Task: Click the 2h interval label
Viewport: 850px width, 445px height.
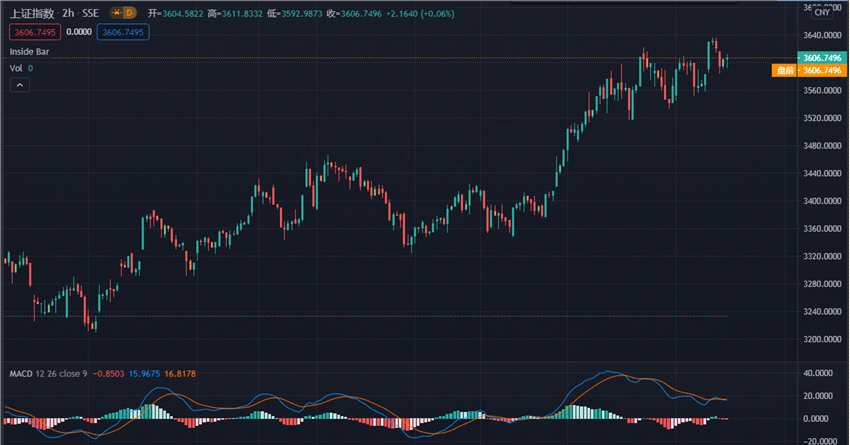Action: tap(67, 15)
